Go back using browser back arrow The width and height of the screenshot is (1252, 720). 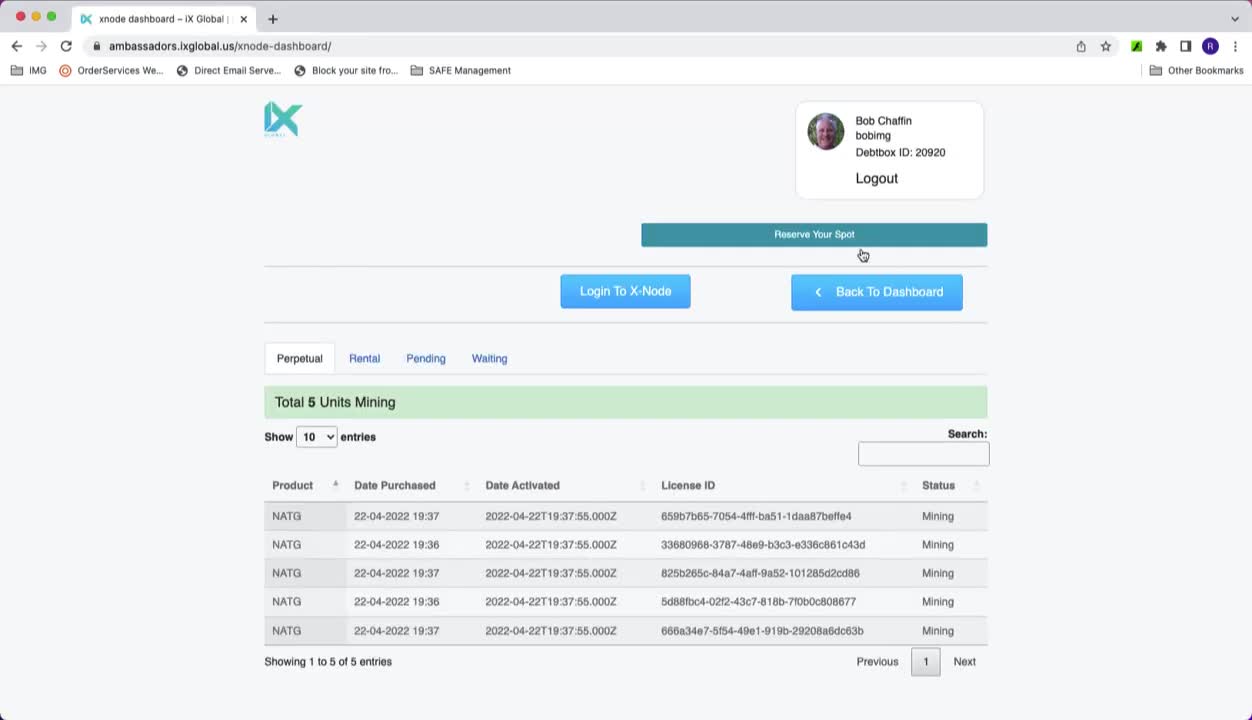pos(16,46)
